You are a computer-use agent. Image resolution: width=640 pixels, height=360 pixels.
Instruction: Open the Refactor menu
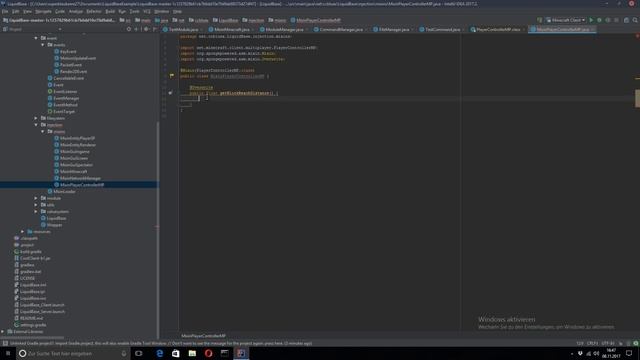(x=94, y=11)
